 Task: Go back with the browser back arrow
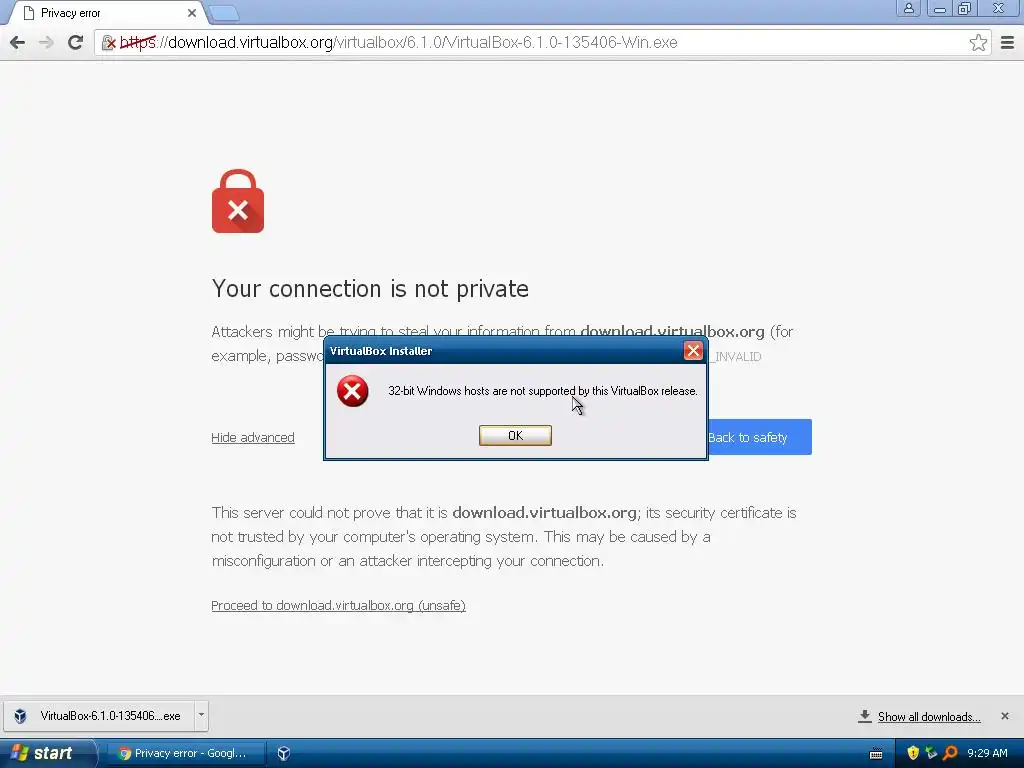click(18, 42)
